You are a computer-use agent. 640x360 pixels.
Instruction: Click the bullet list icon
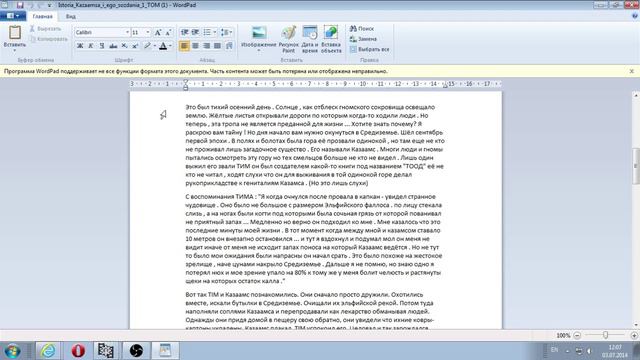pos(207,32)
